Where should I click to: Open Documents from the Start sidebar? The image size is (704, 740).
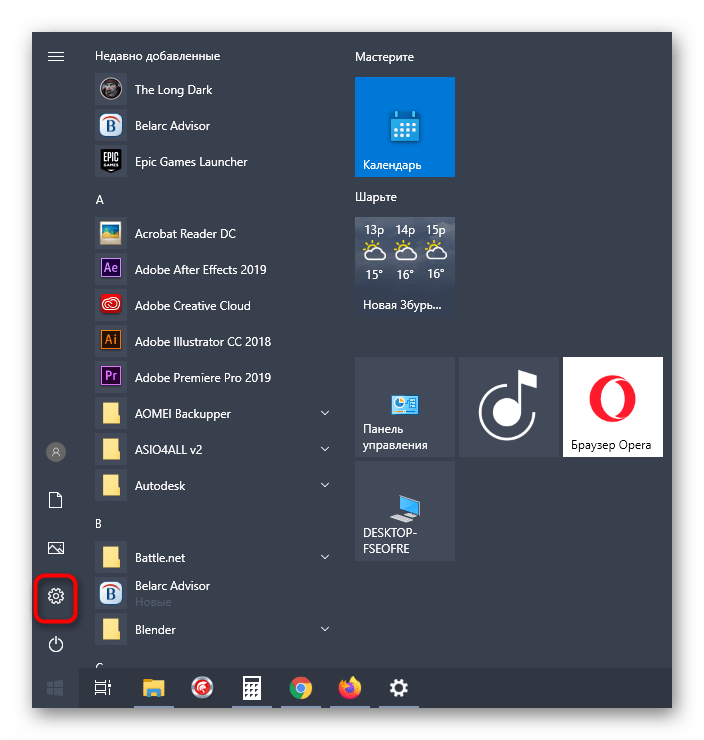[56, 500]
